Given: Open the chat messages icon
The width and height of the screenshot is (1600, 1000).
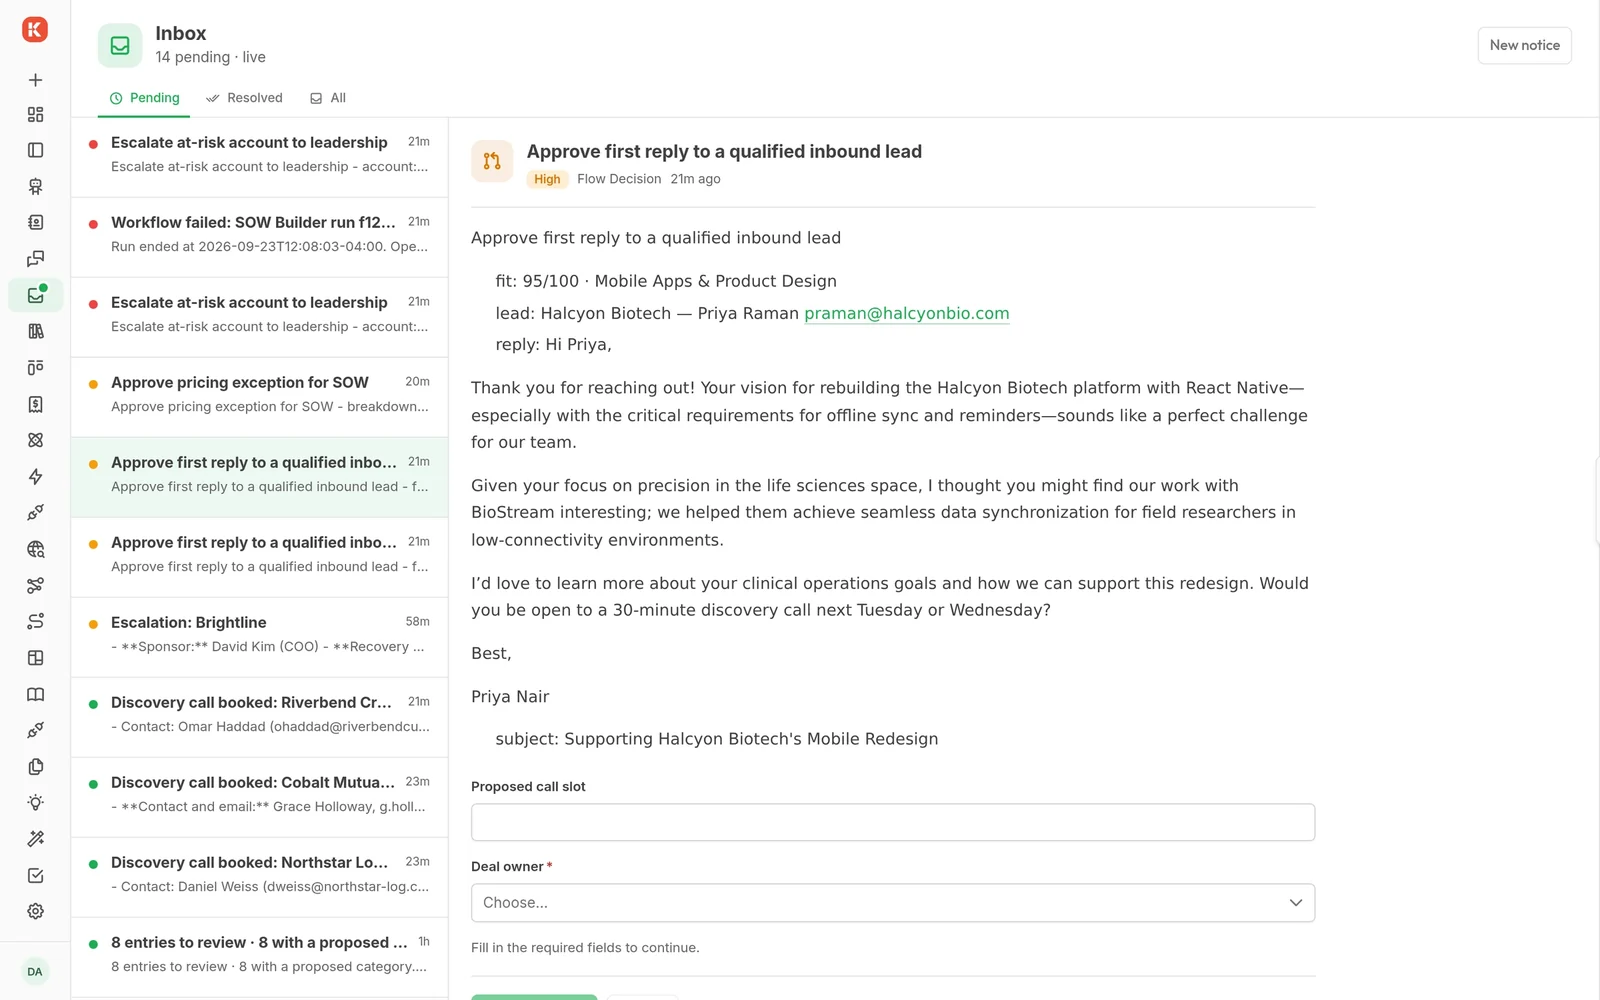Looking at the screenshot, I should click(x=35, y=259).
